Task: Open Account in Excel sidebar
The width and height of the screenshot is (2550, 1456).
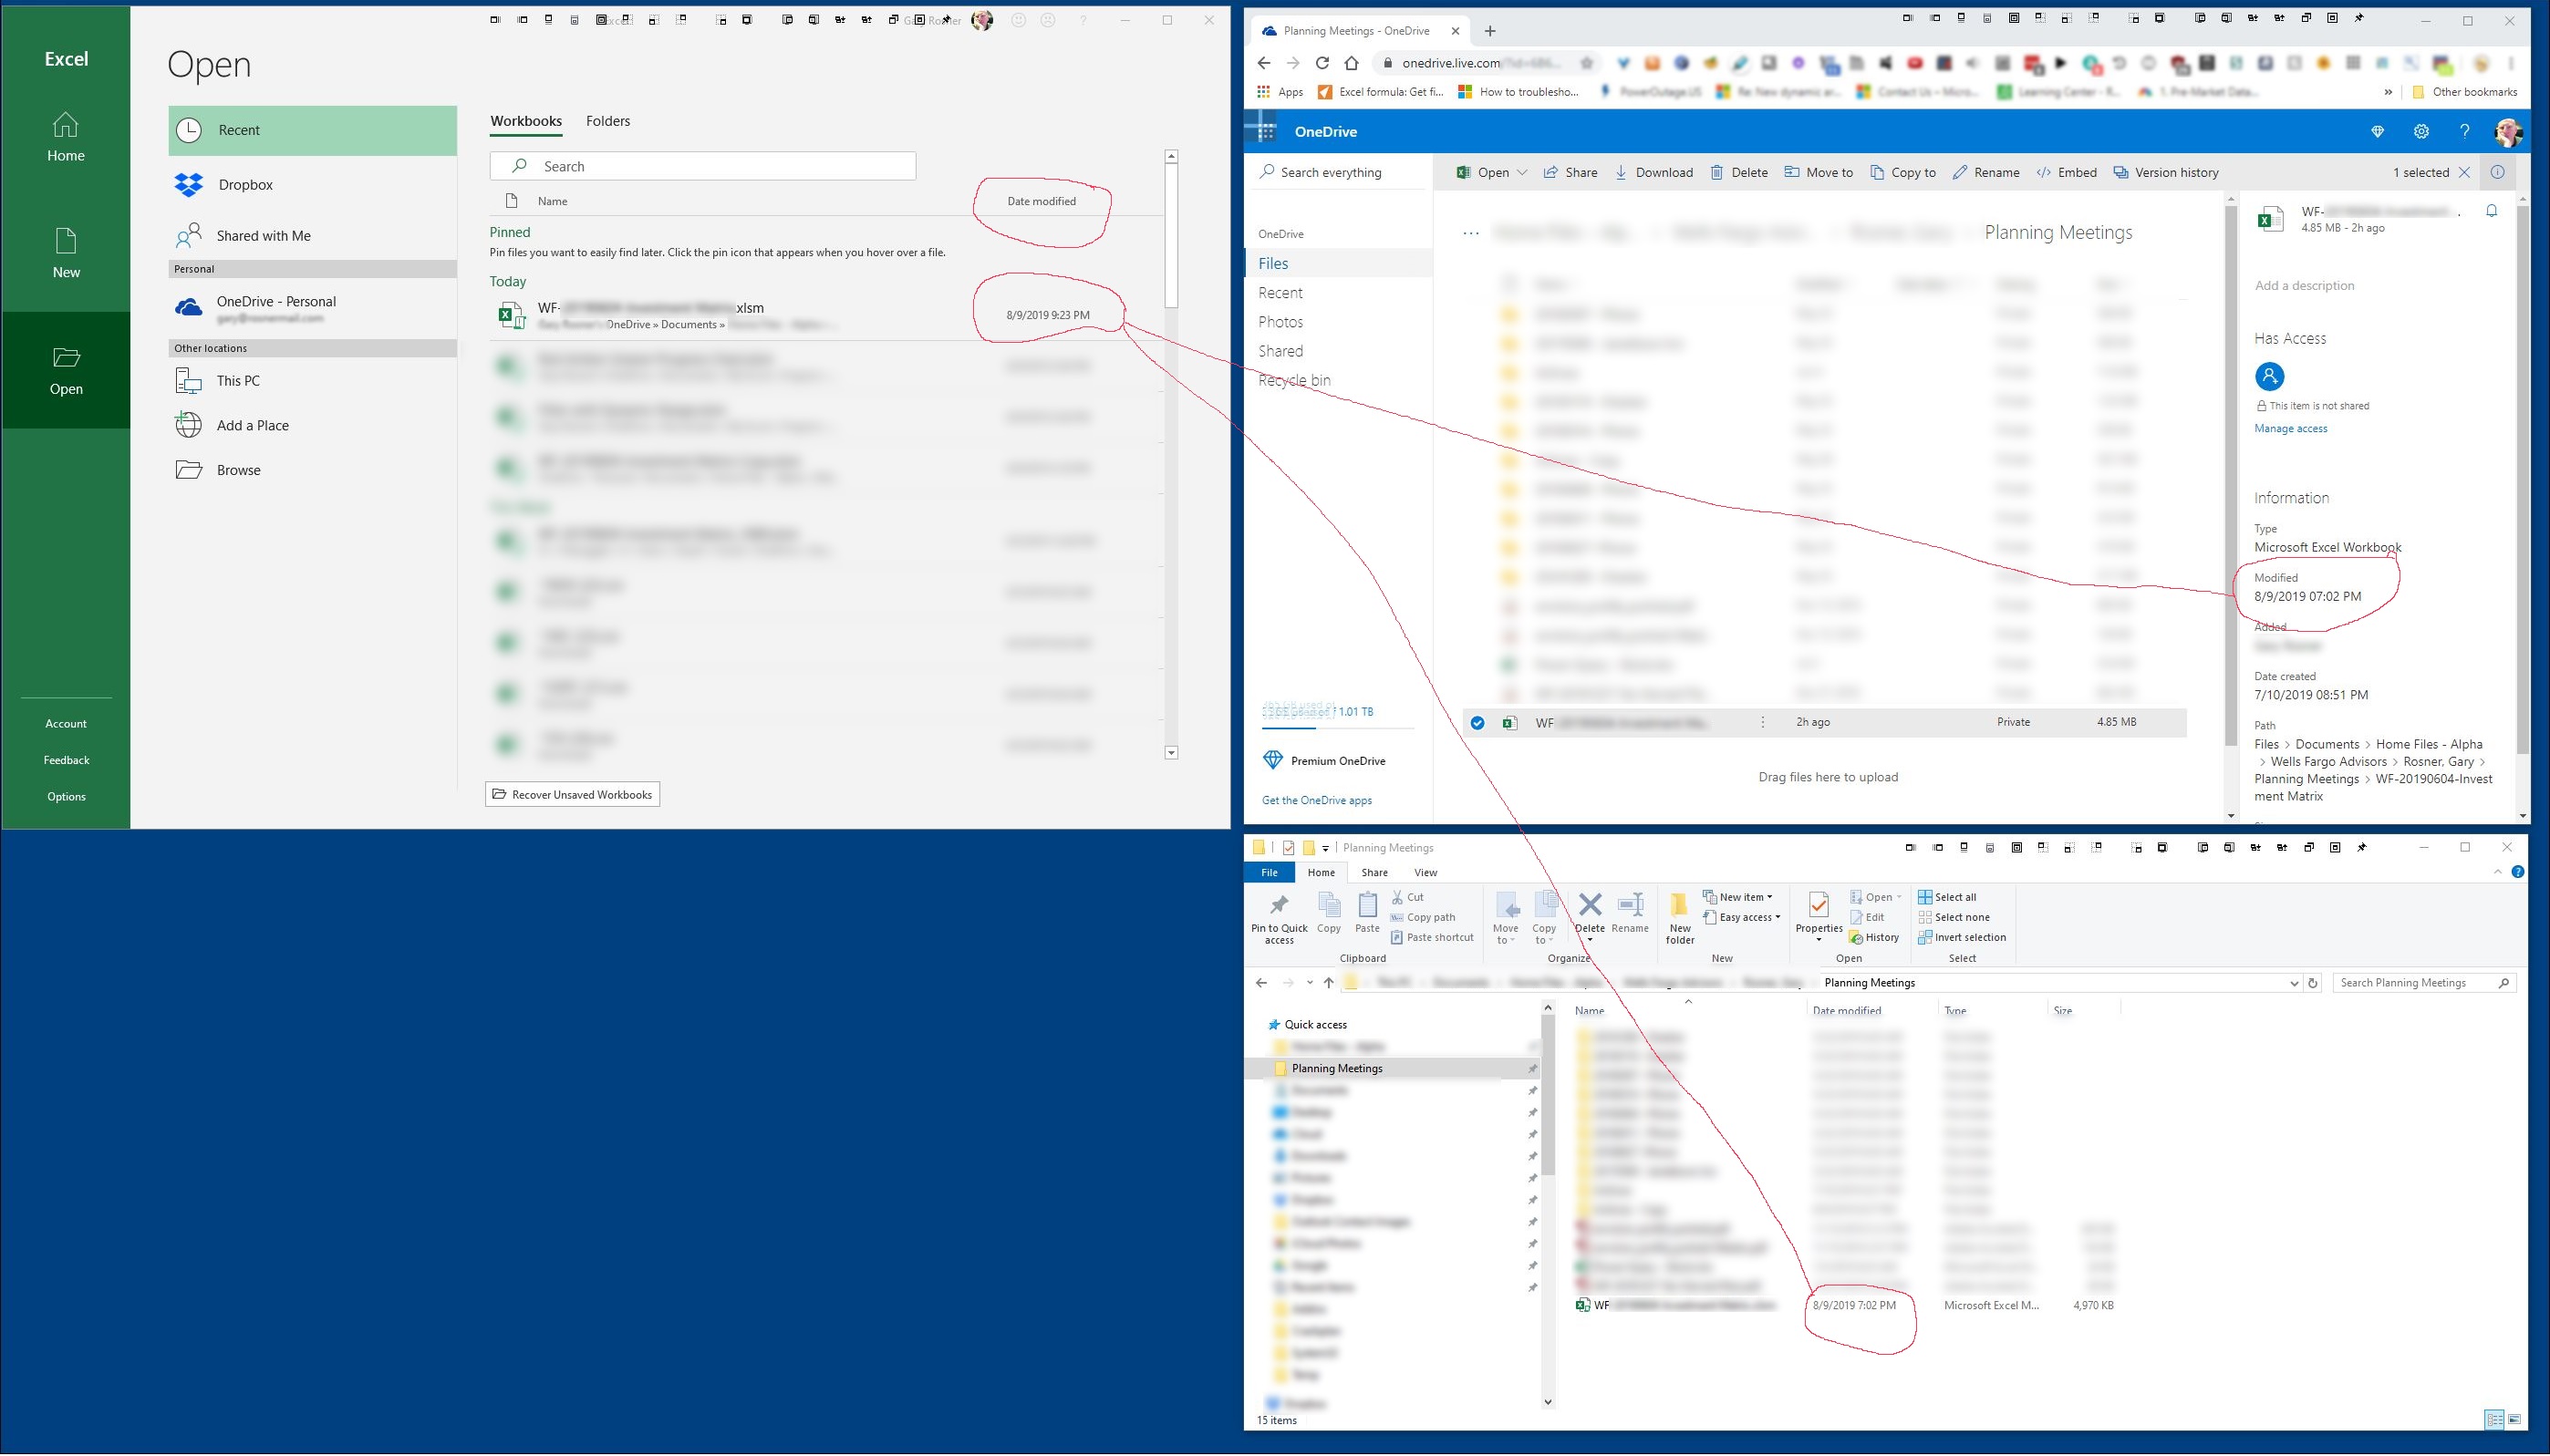Action: click(66, 724)
